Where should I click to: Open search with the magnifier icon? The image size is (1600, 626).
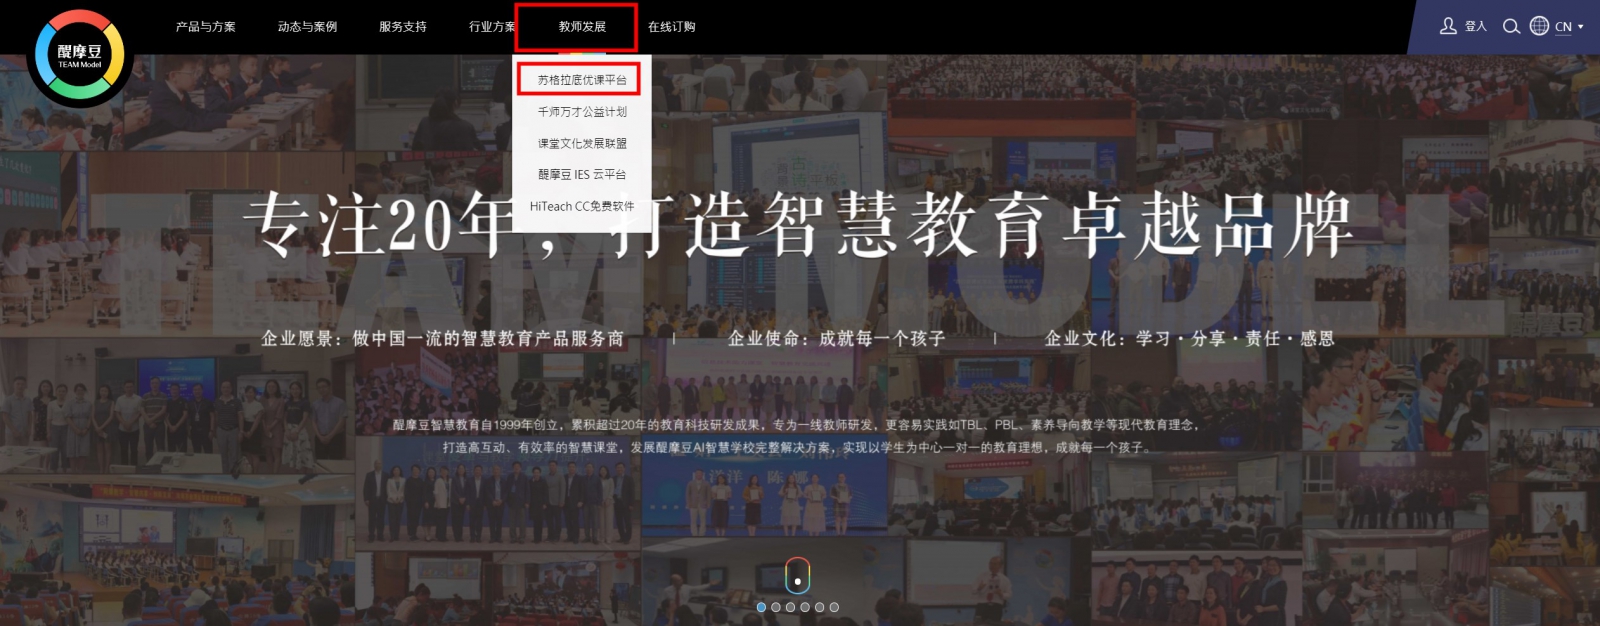[x=1511, y=26]
